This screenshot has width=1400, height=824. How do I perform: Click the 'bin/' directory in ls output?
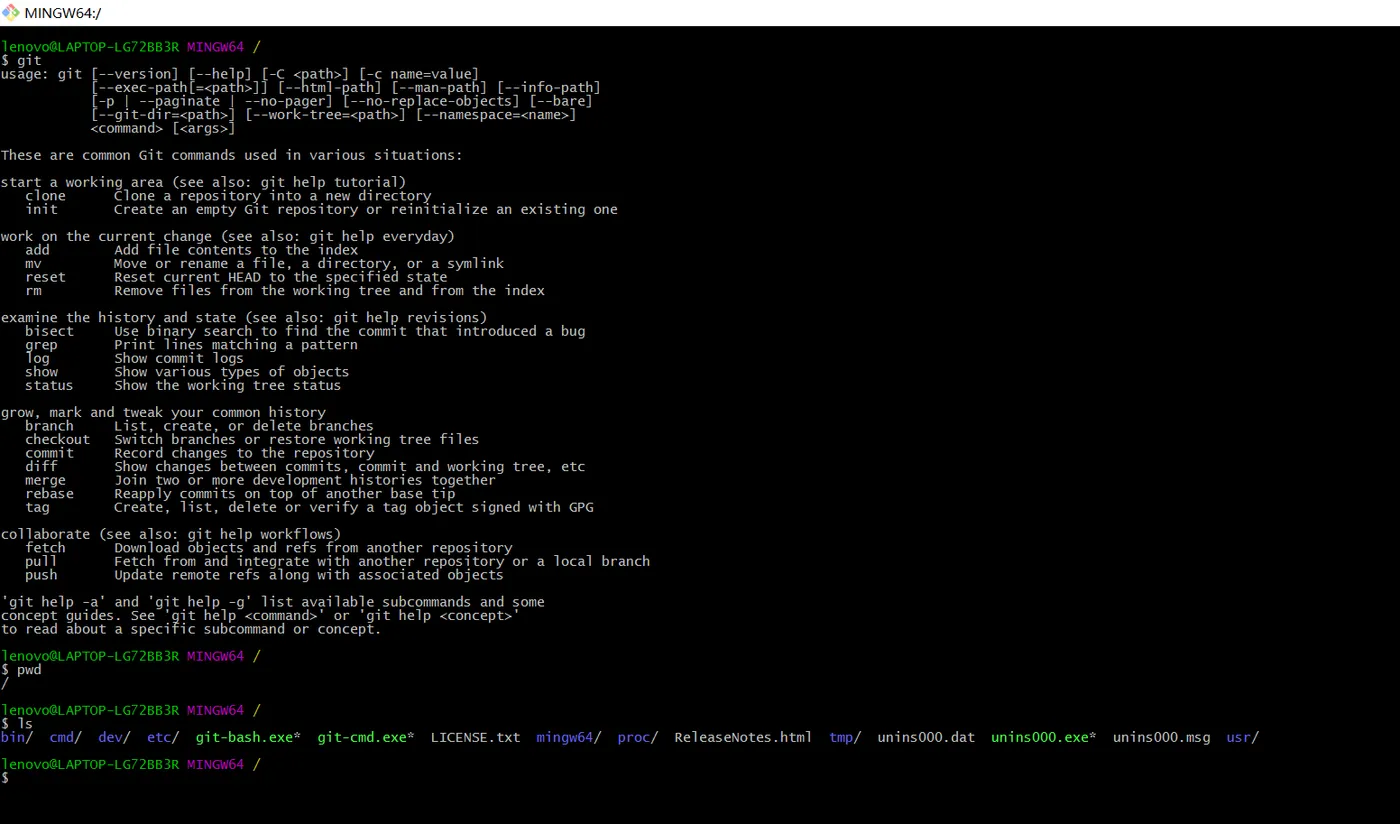coord(17,737)
